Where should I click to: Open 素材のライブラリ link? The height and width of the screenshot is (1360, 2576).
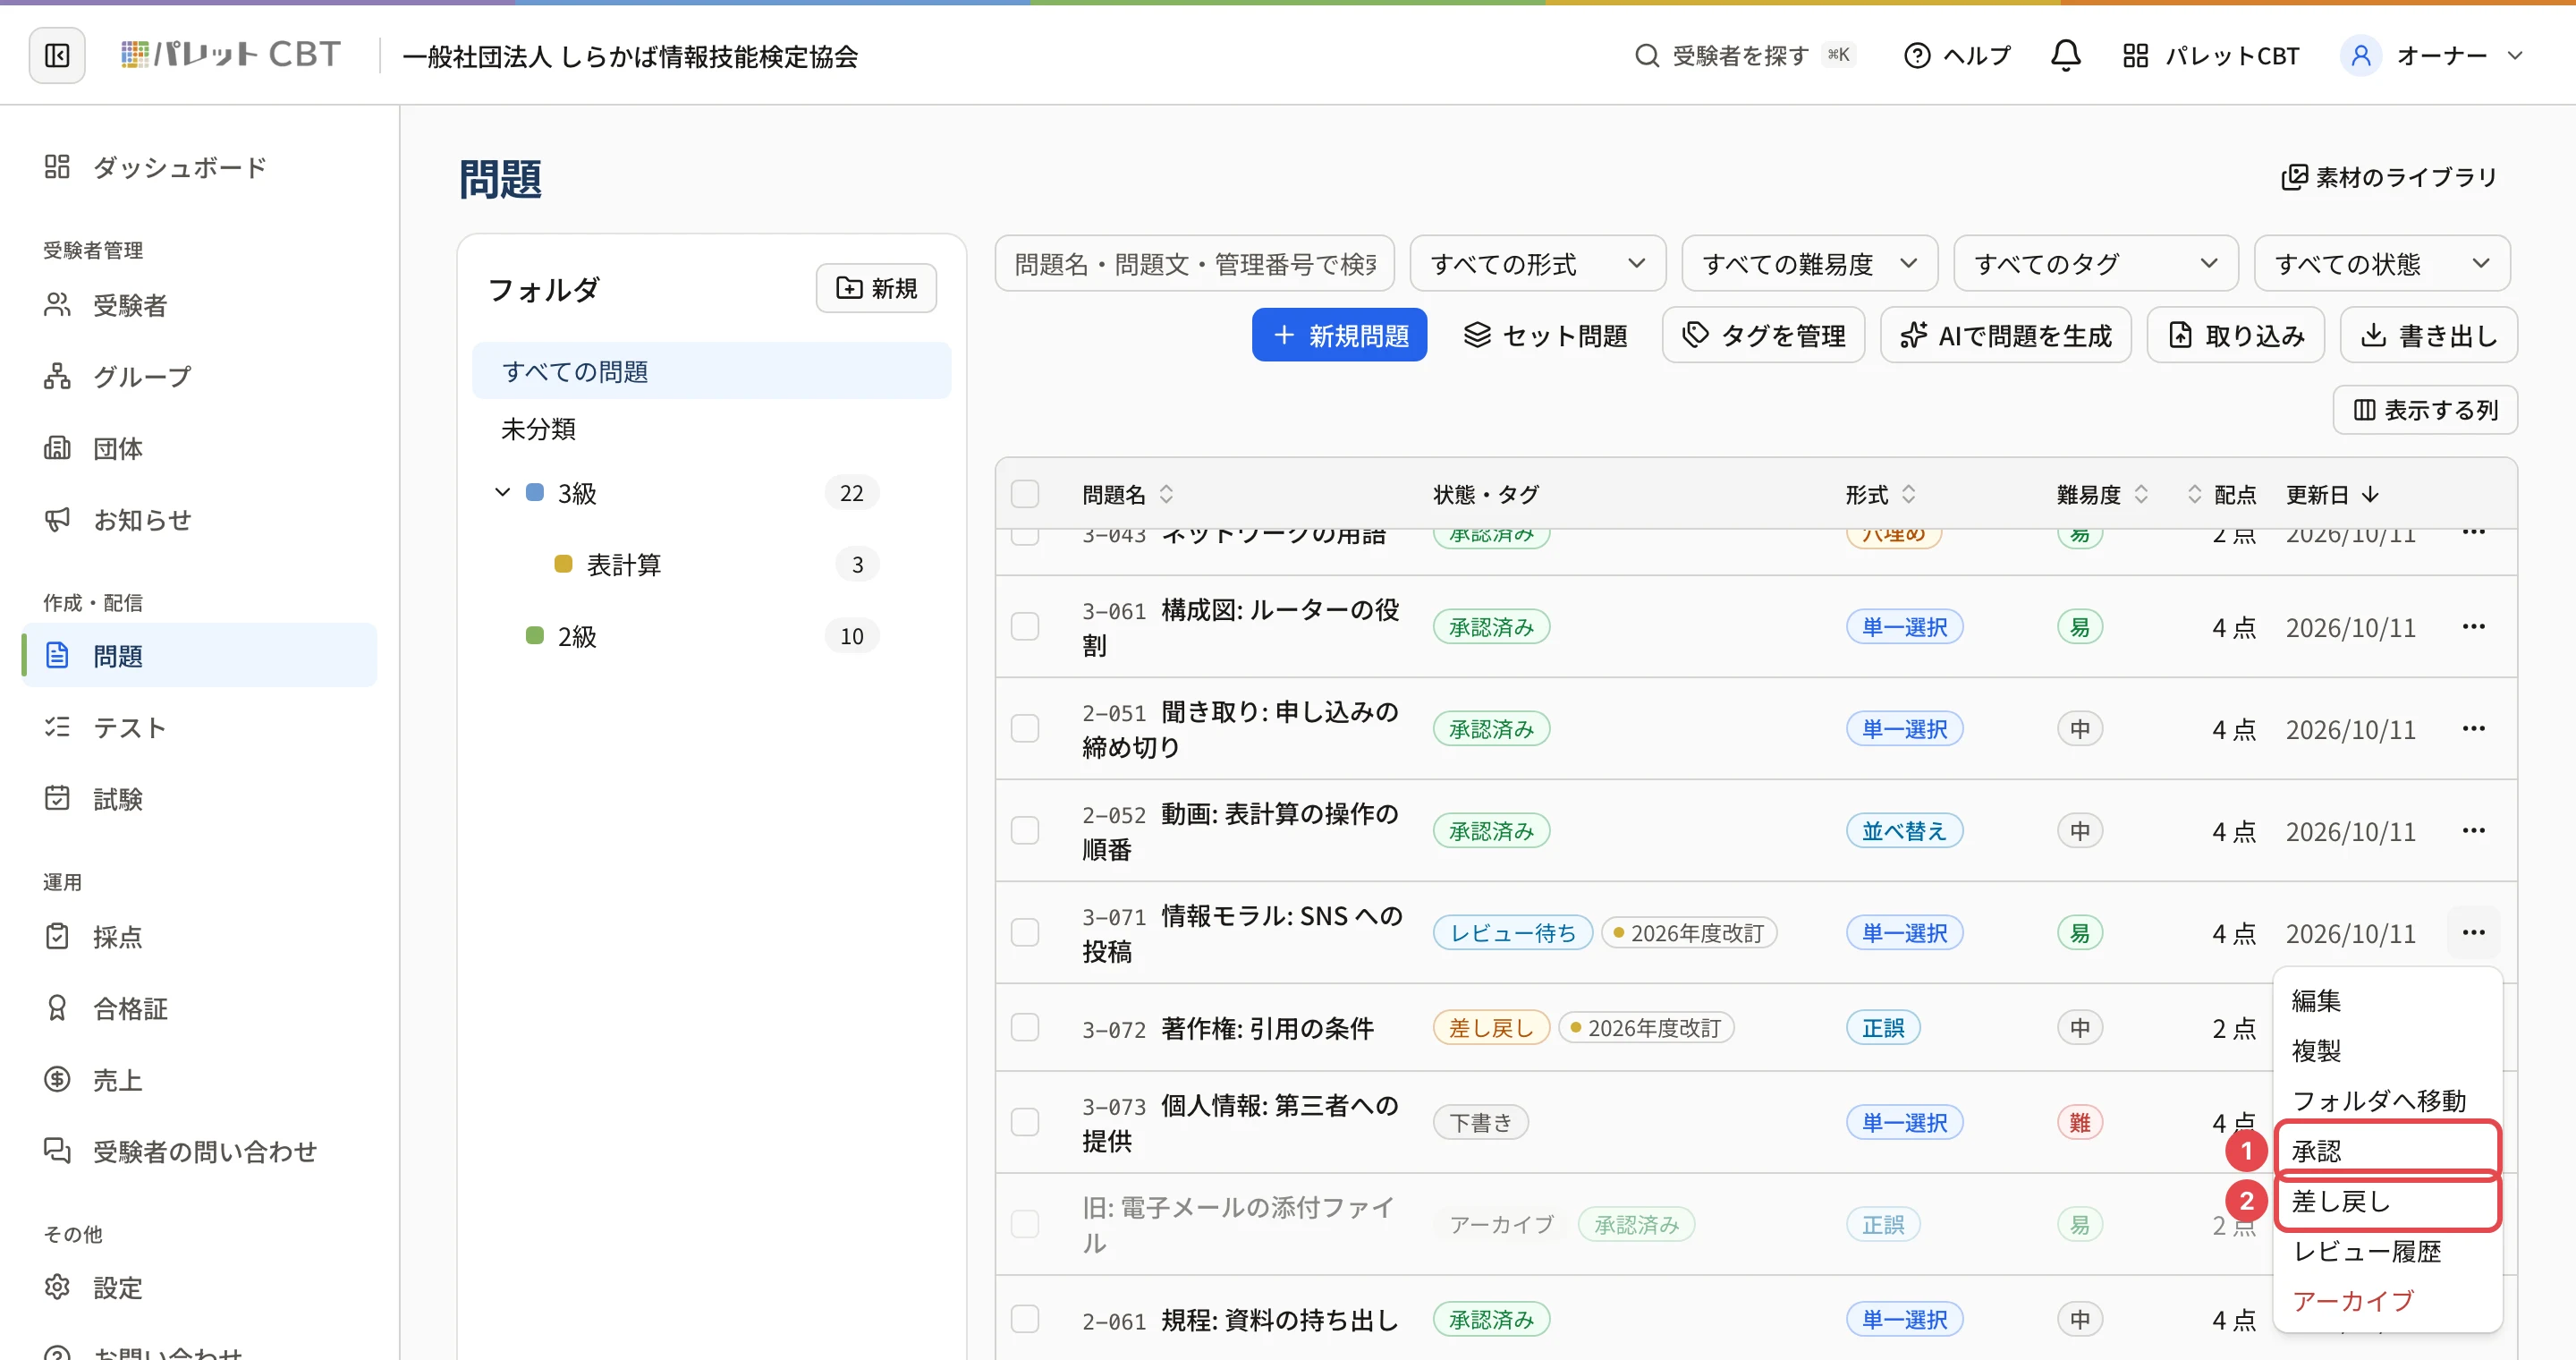2388,177
